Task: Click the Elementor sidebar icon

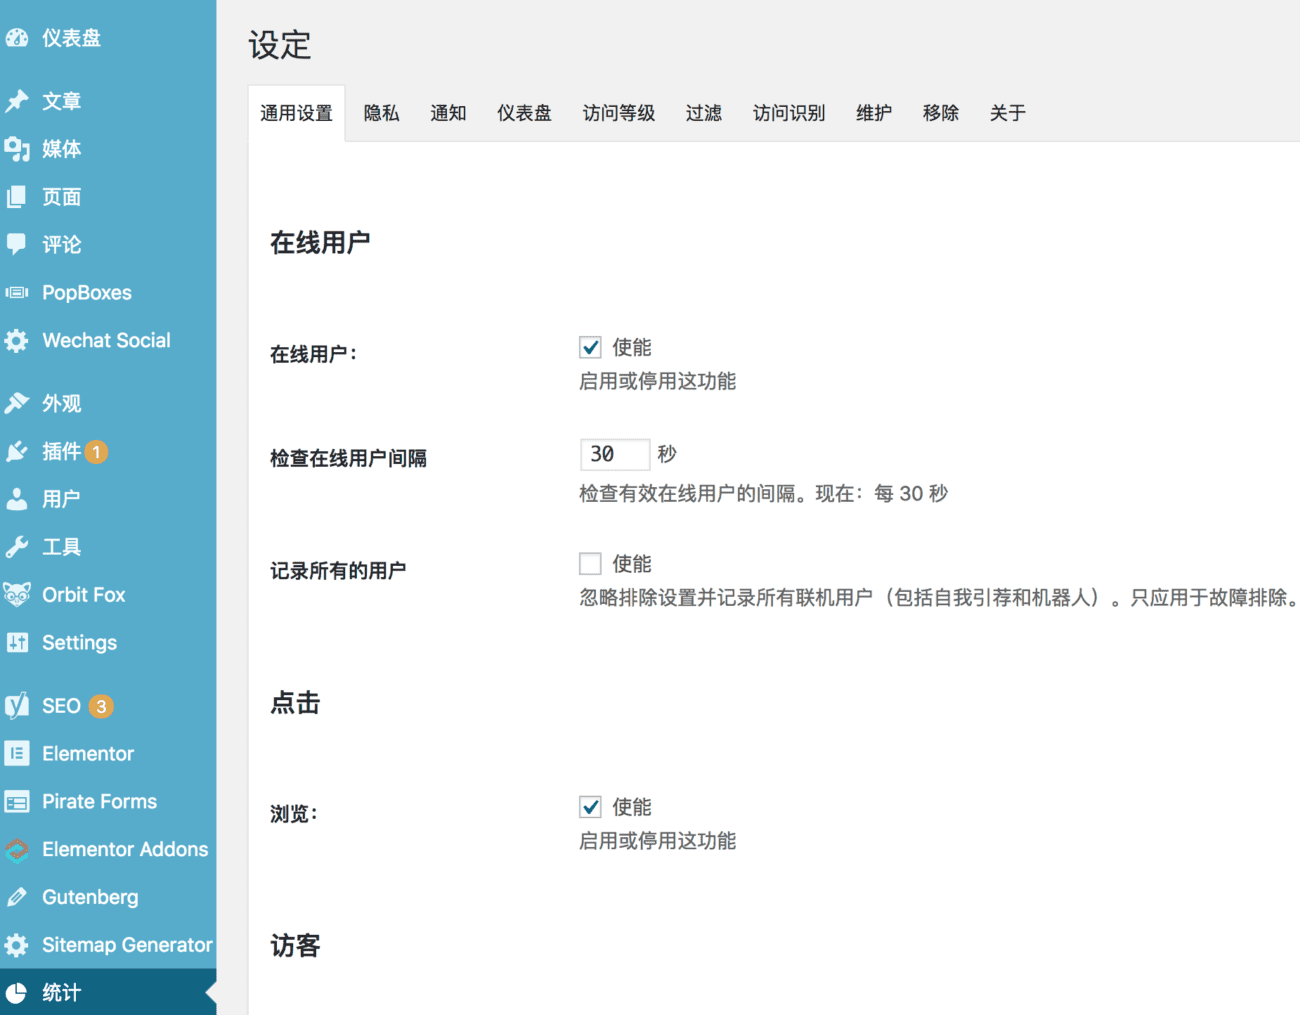Action: [x=18, y=753]
